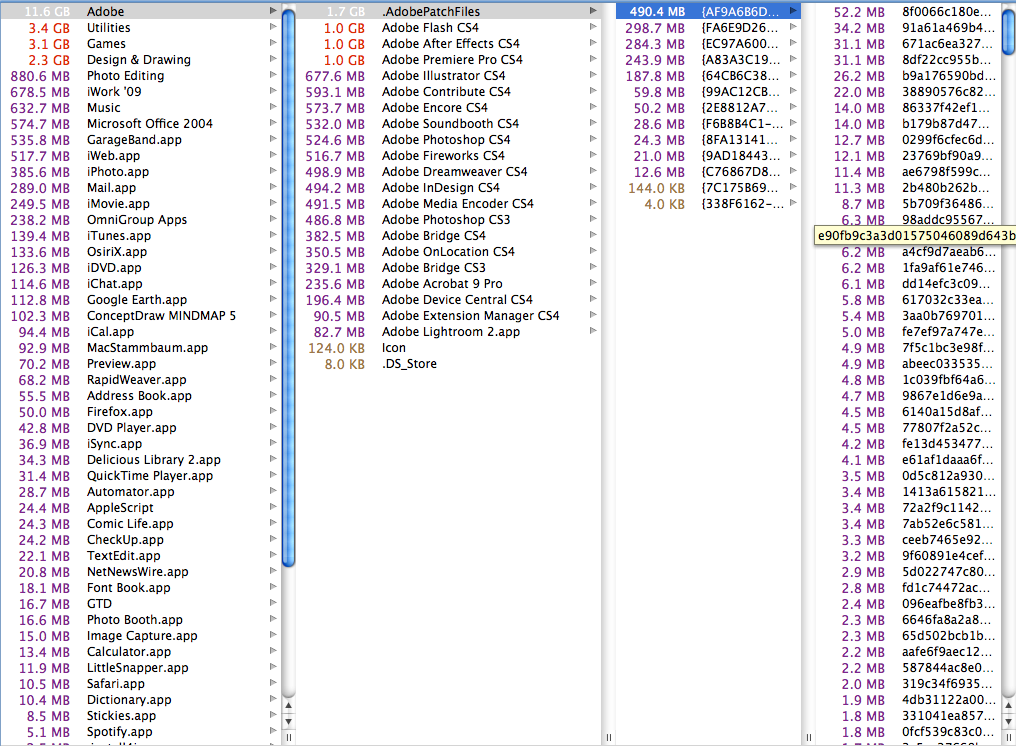Expand Adobe Lightroom 2.app arrow

[593, 331]
